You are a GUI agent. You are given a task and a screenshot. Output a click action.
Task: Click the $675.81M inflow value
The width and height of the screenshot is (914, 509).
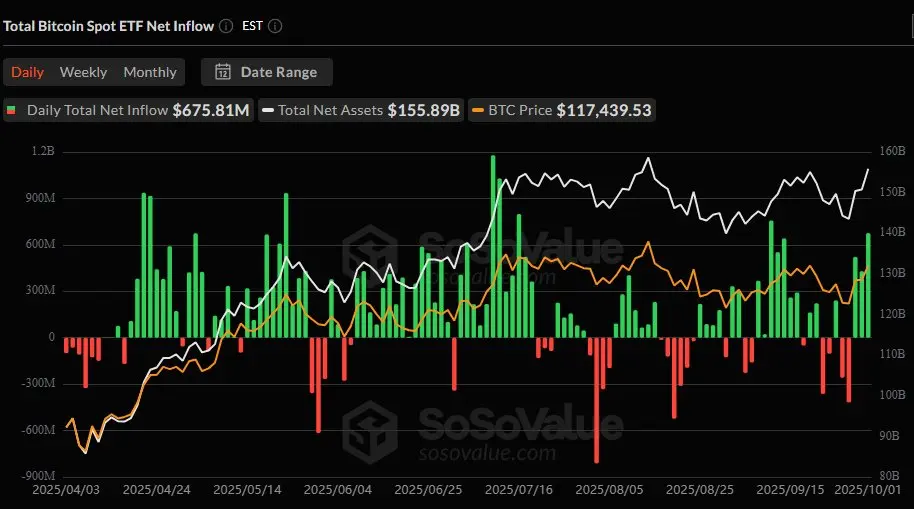point(211,110)
